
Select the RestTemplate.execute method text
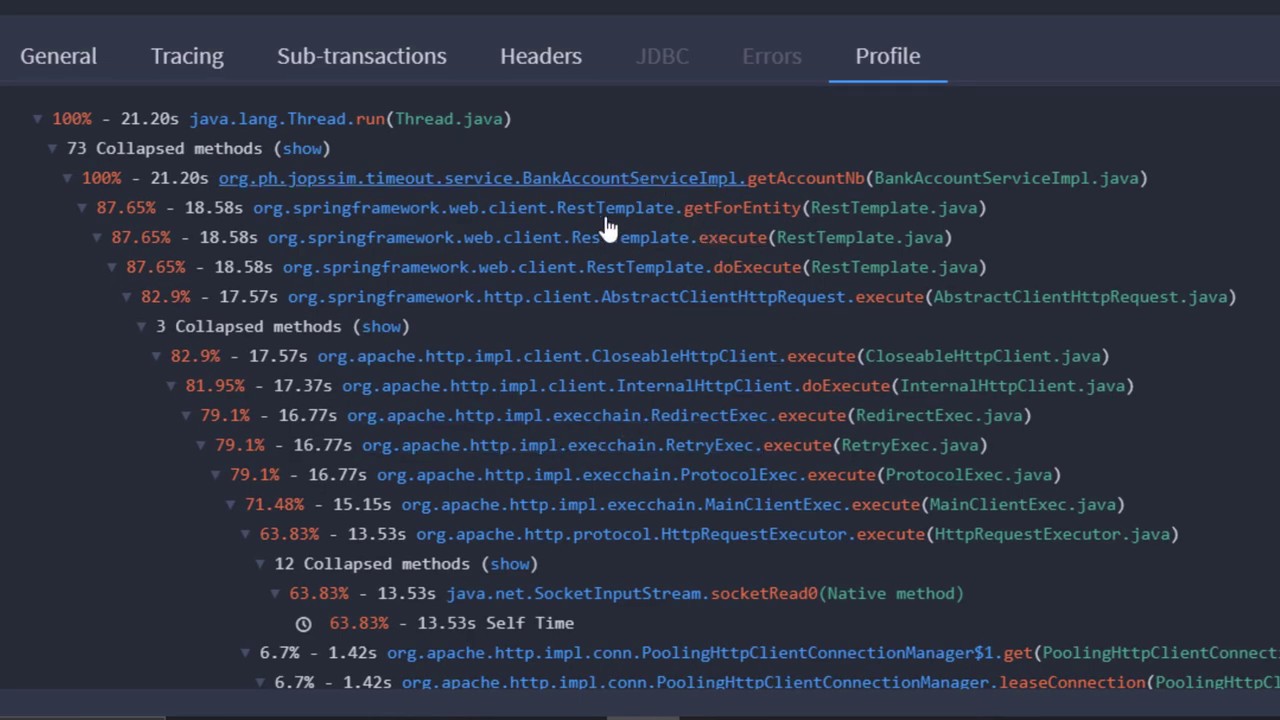517,237
